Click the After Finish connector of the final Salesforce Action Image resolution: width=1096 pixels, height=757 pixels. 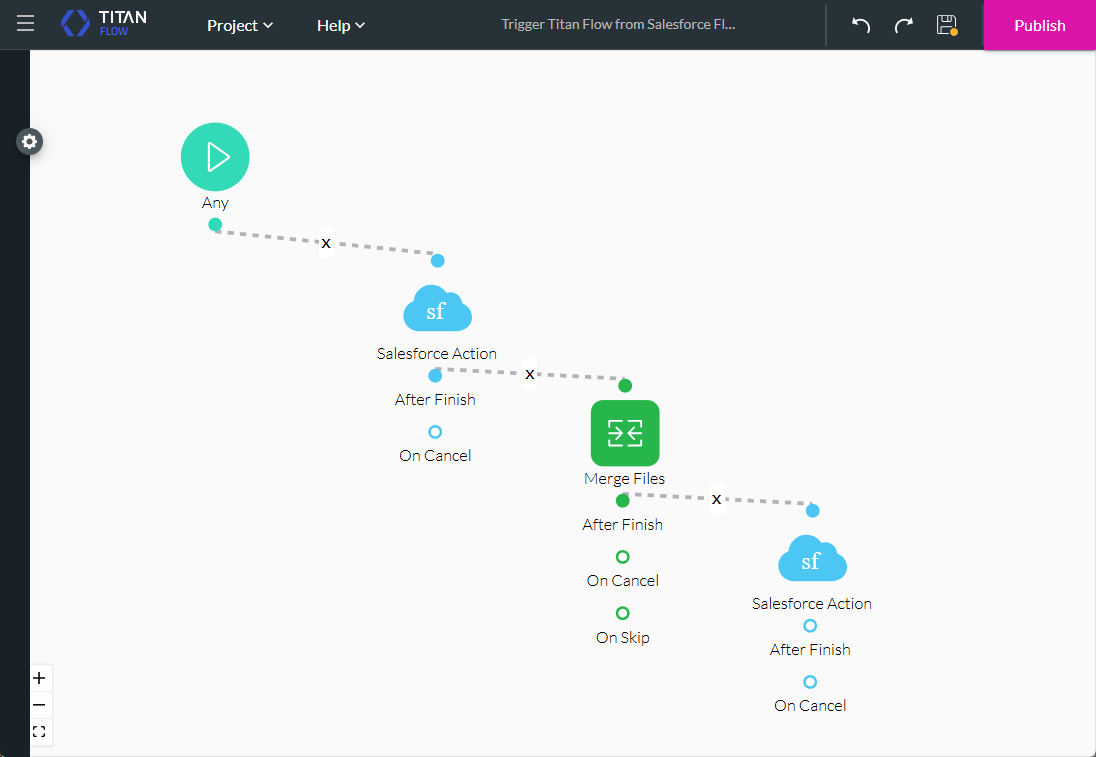point(810,626)
